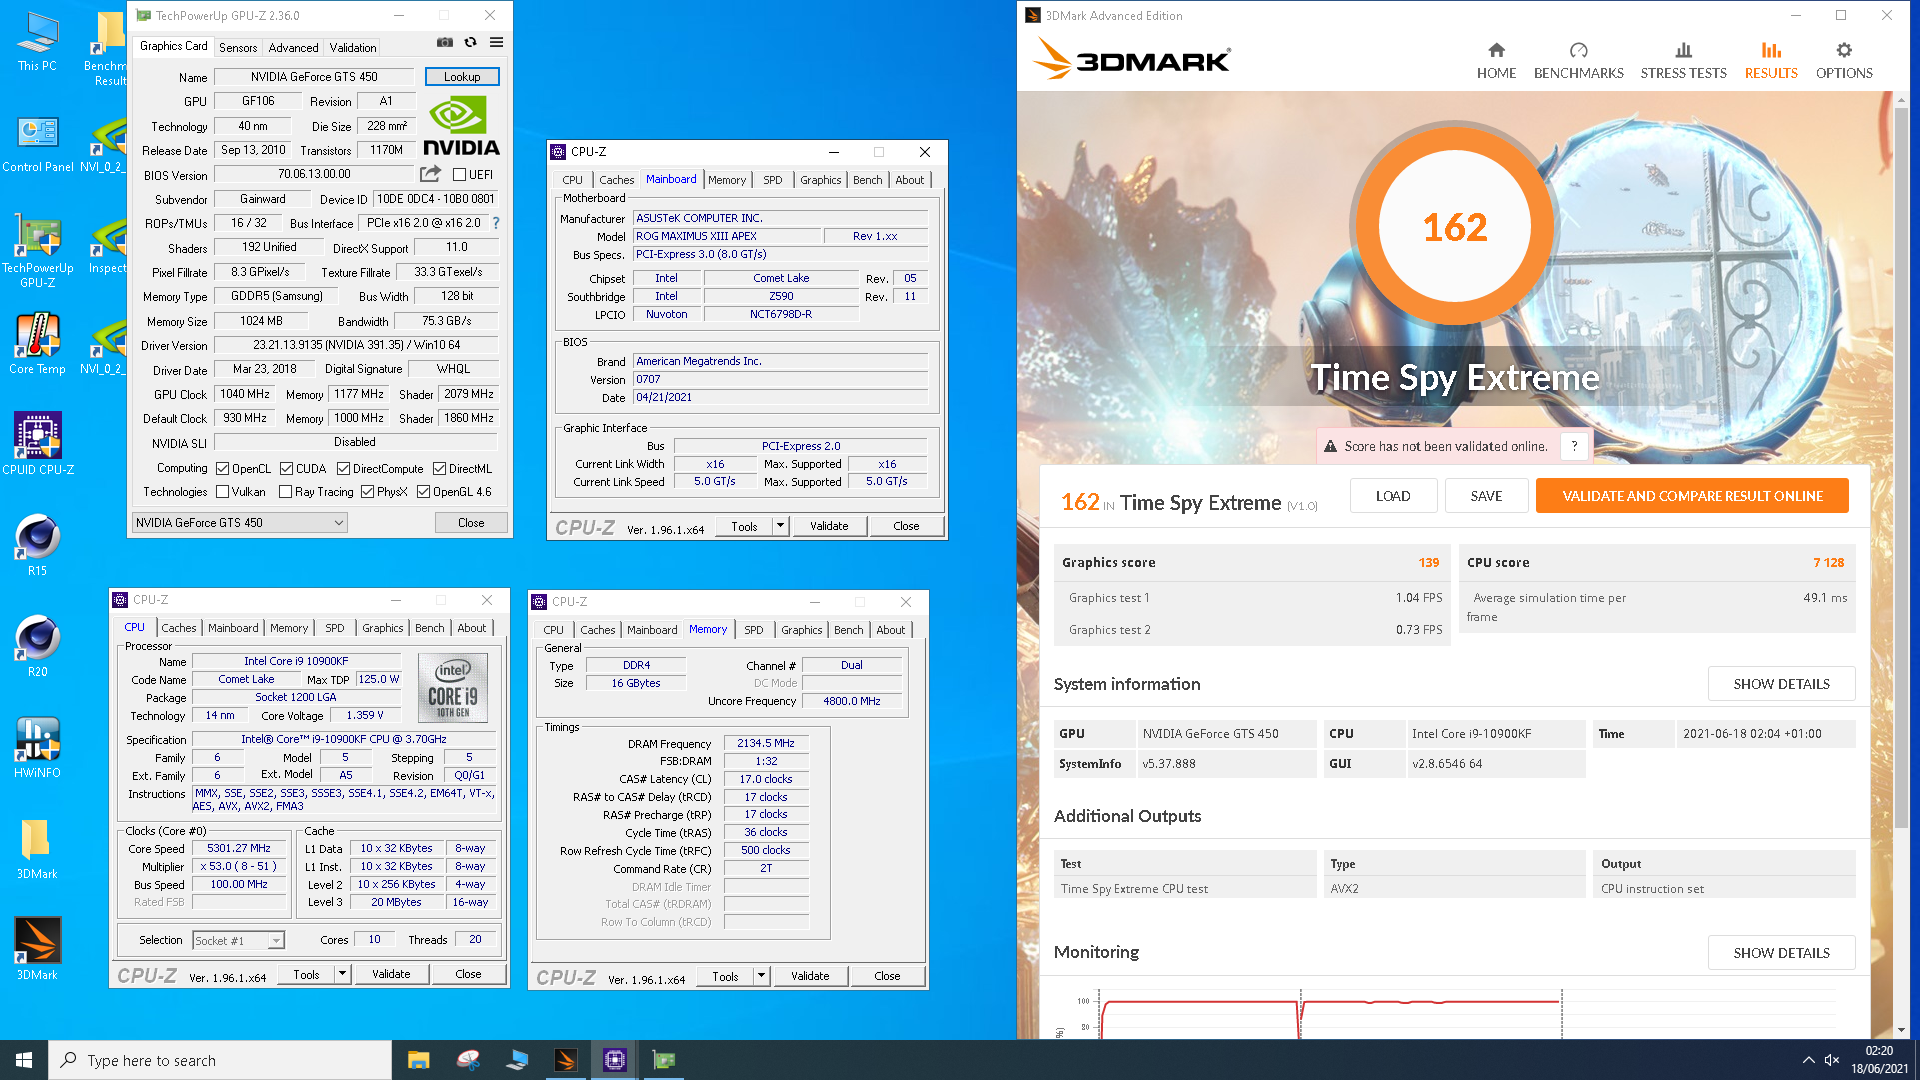Open the Cinebench R20 desktop shortcut
Image resolution: width=1920 pixels, height=1080 pixels.
click(x=37, y=647)
